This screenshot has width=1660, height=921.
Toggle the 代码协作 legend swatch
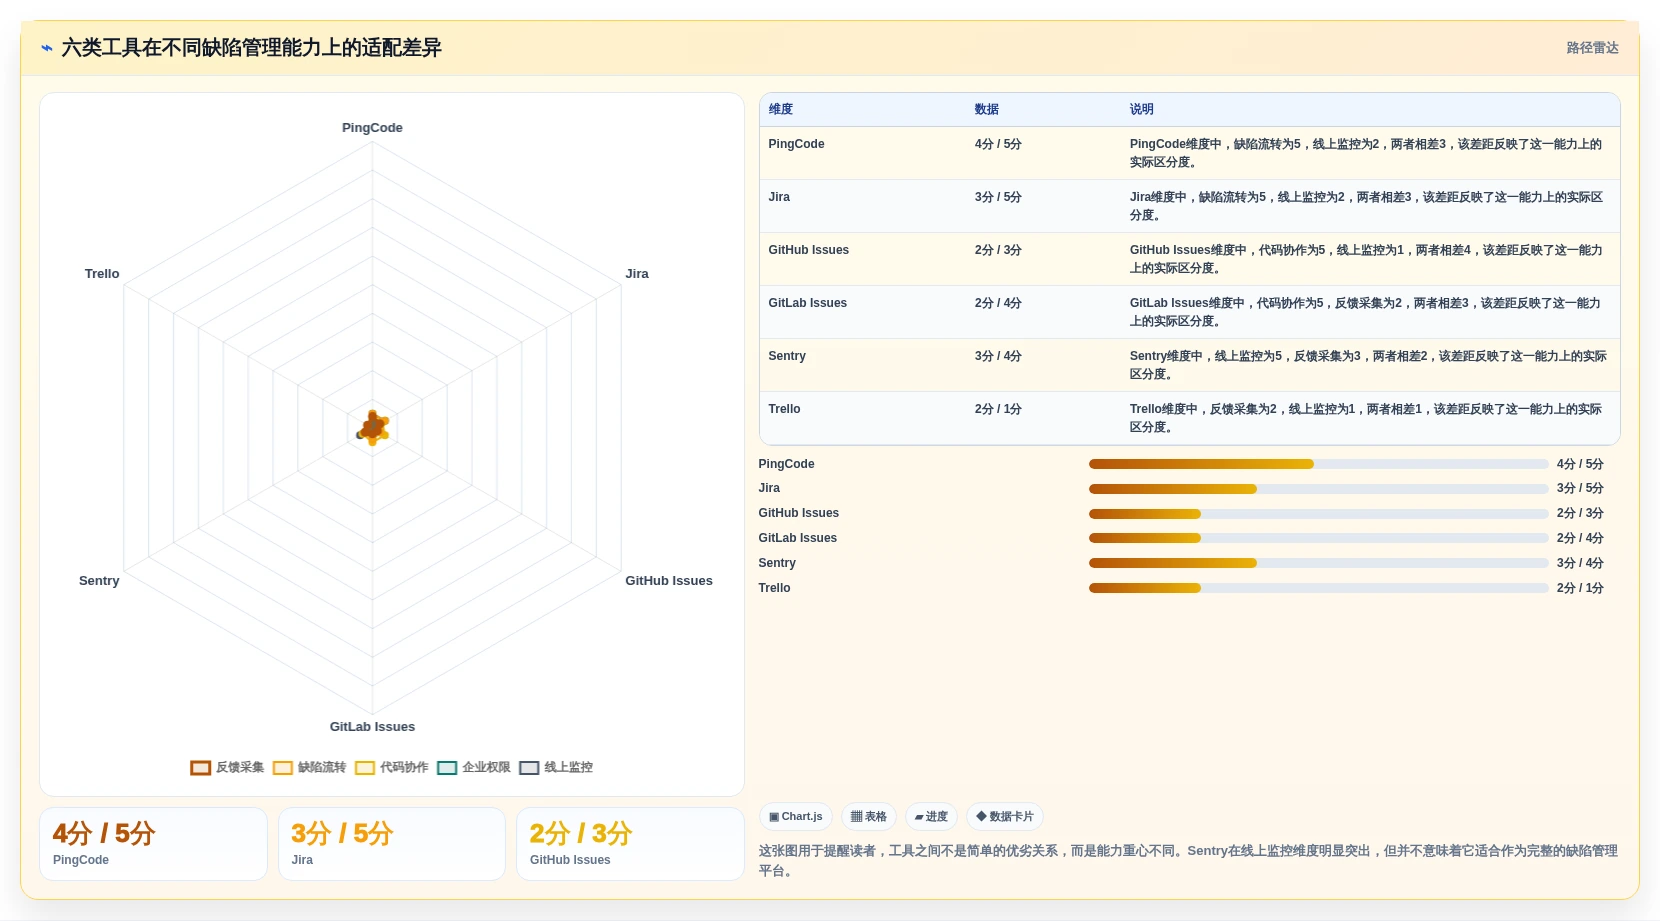365,768
